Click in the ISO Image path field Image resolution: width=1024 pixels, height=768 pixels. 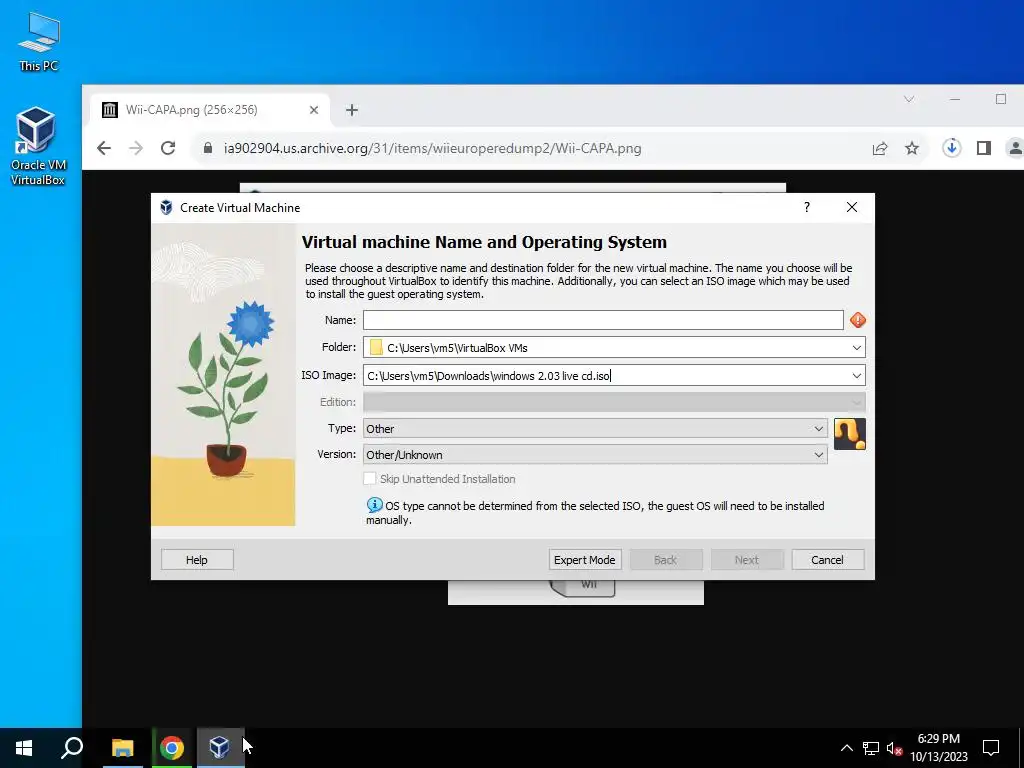tap(605, 376)
